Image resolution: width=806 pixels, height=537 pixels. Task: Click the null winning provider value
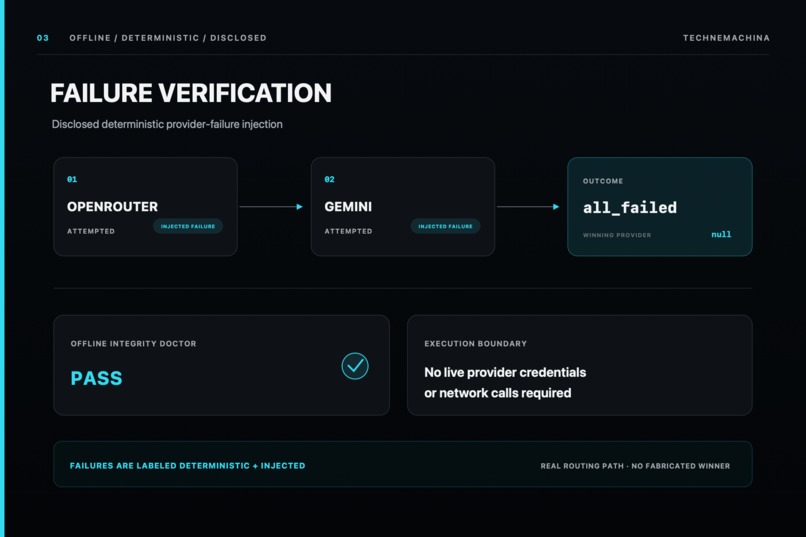pos(721,234)
